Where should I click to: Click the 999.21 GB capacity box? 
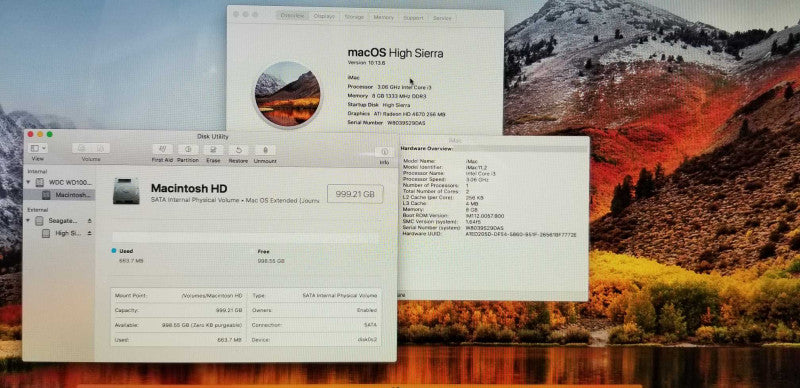(355, 194)
